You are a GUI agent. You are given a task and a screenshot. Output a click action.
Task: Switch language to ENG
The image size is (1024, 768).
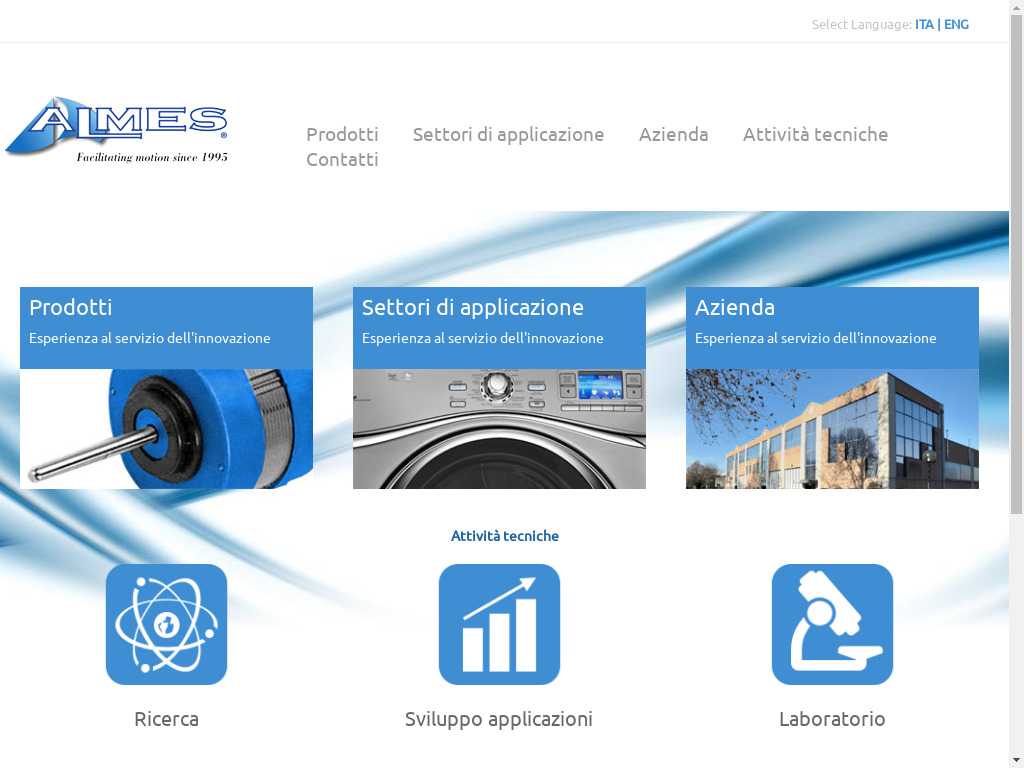[x=956, y=24]
